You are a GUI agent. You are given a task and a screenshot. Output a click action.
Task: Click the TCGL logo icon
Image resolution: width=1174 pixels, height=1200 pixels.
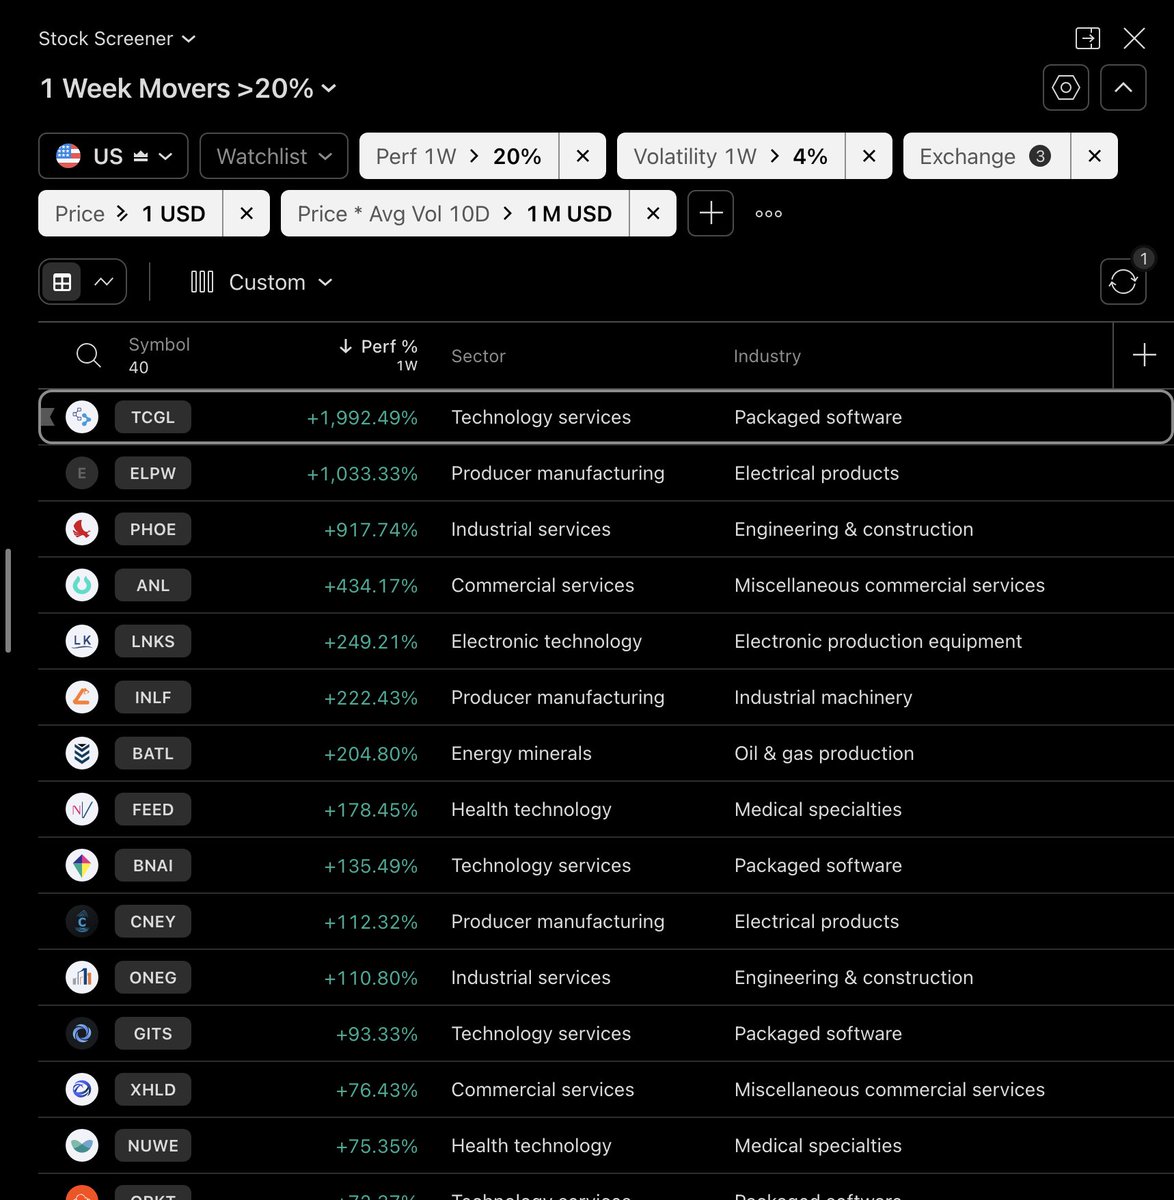82,417
